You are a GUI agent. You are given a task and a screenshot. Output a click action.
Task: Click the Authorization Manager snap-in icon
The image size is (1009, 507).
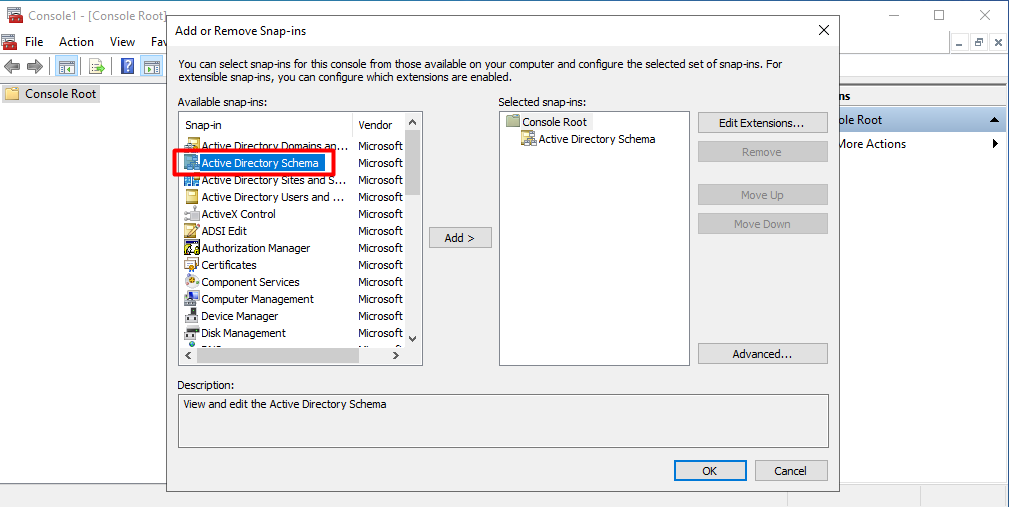192,248
